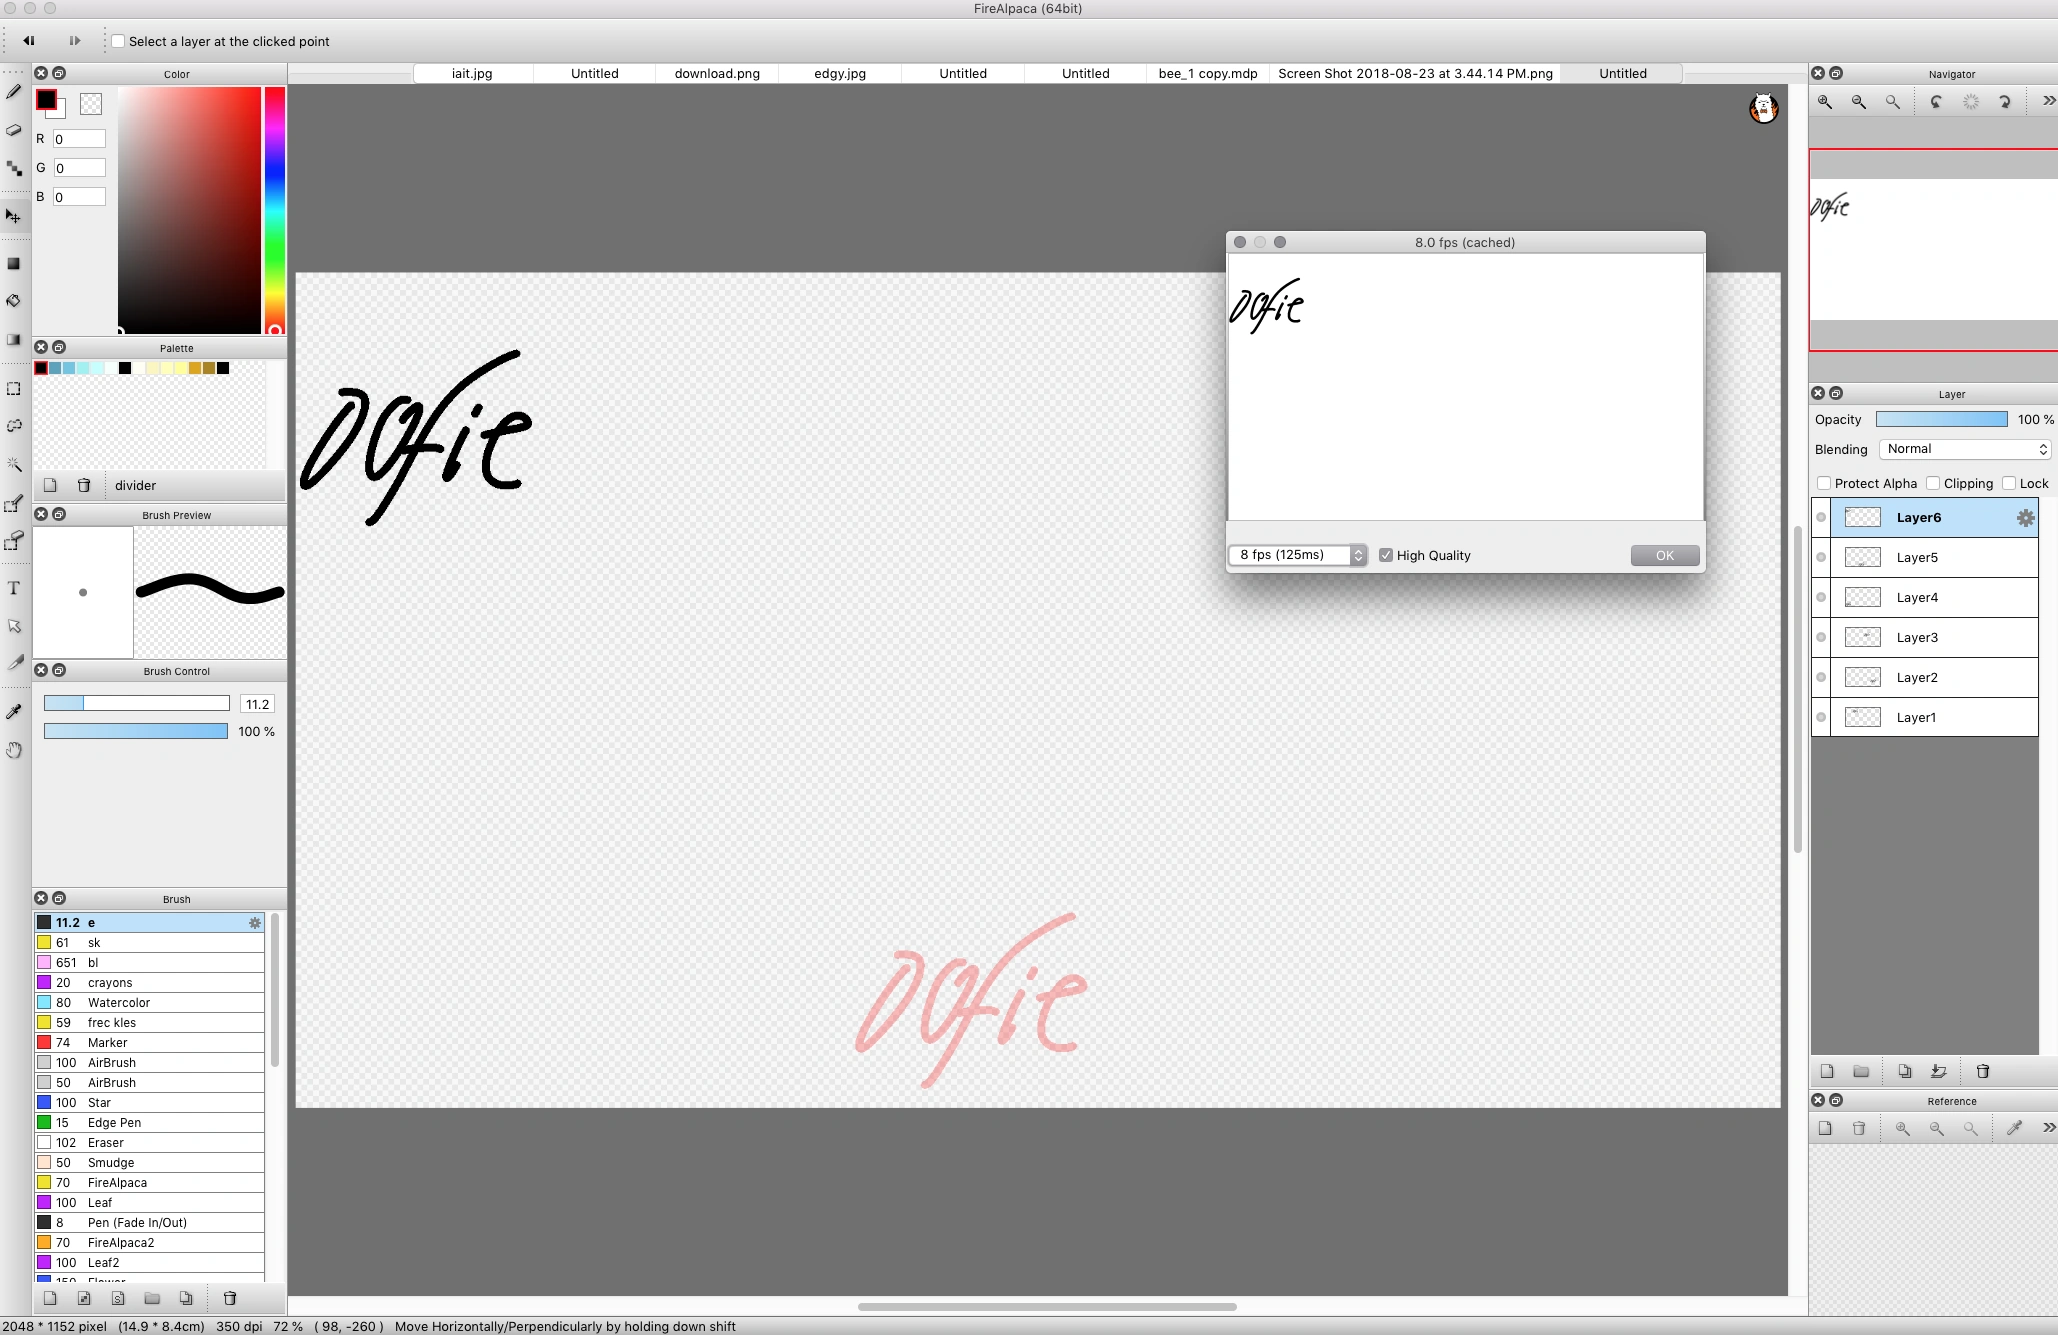Image resolution: width=2058 pixels, height=1335 pixels.
Task: Uncheck High Quality in preview dialog
Action: [x=1386, y=555]
